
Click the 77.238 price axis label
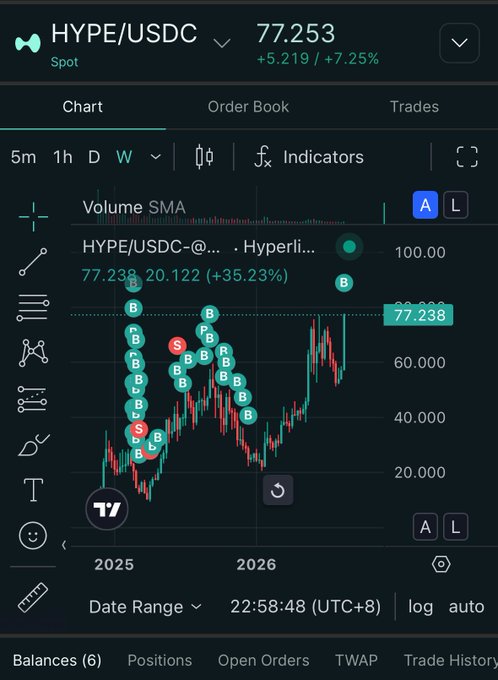pyautogui.click(x=419, y=315)
